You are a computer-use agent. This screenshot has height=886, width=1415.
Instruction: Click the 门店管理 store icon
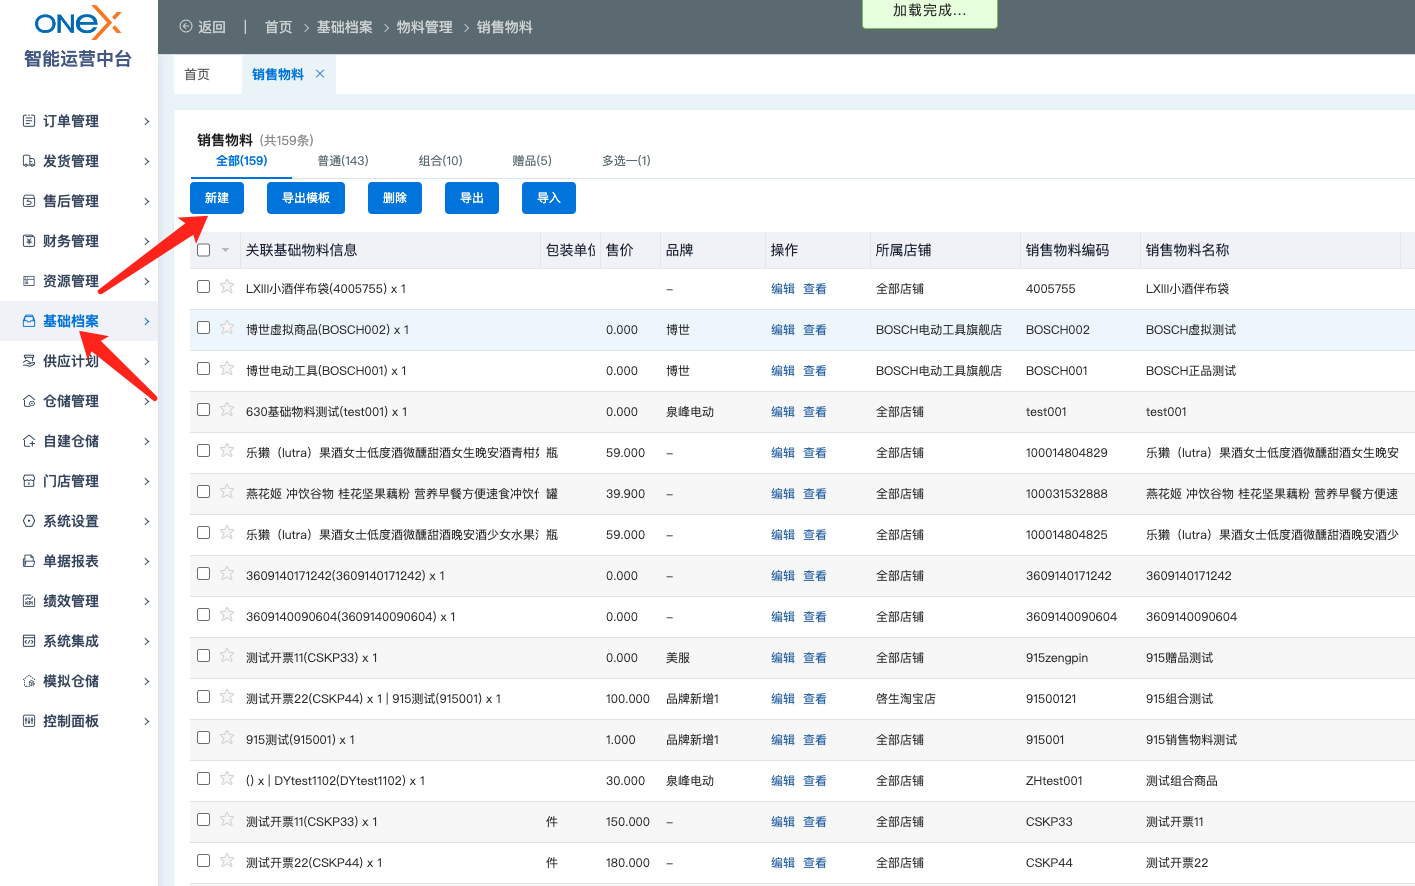coord(29,481)
